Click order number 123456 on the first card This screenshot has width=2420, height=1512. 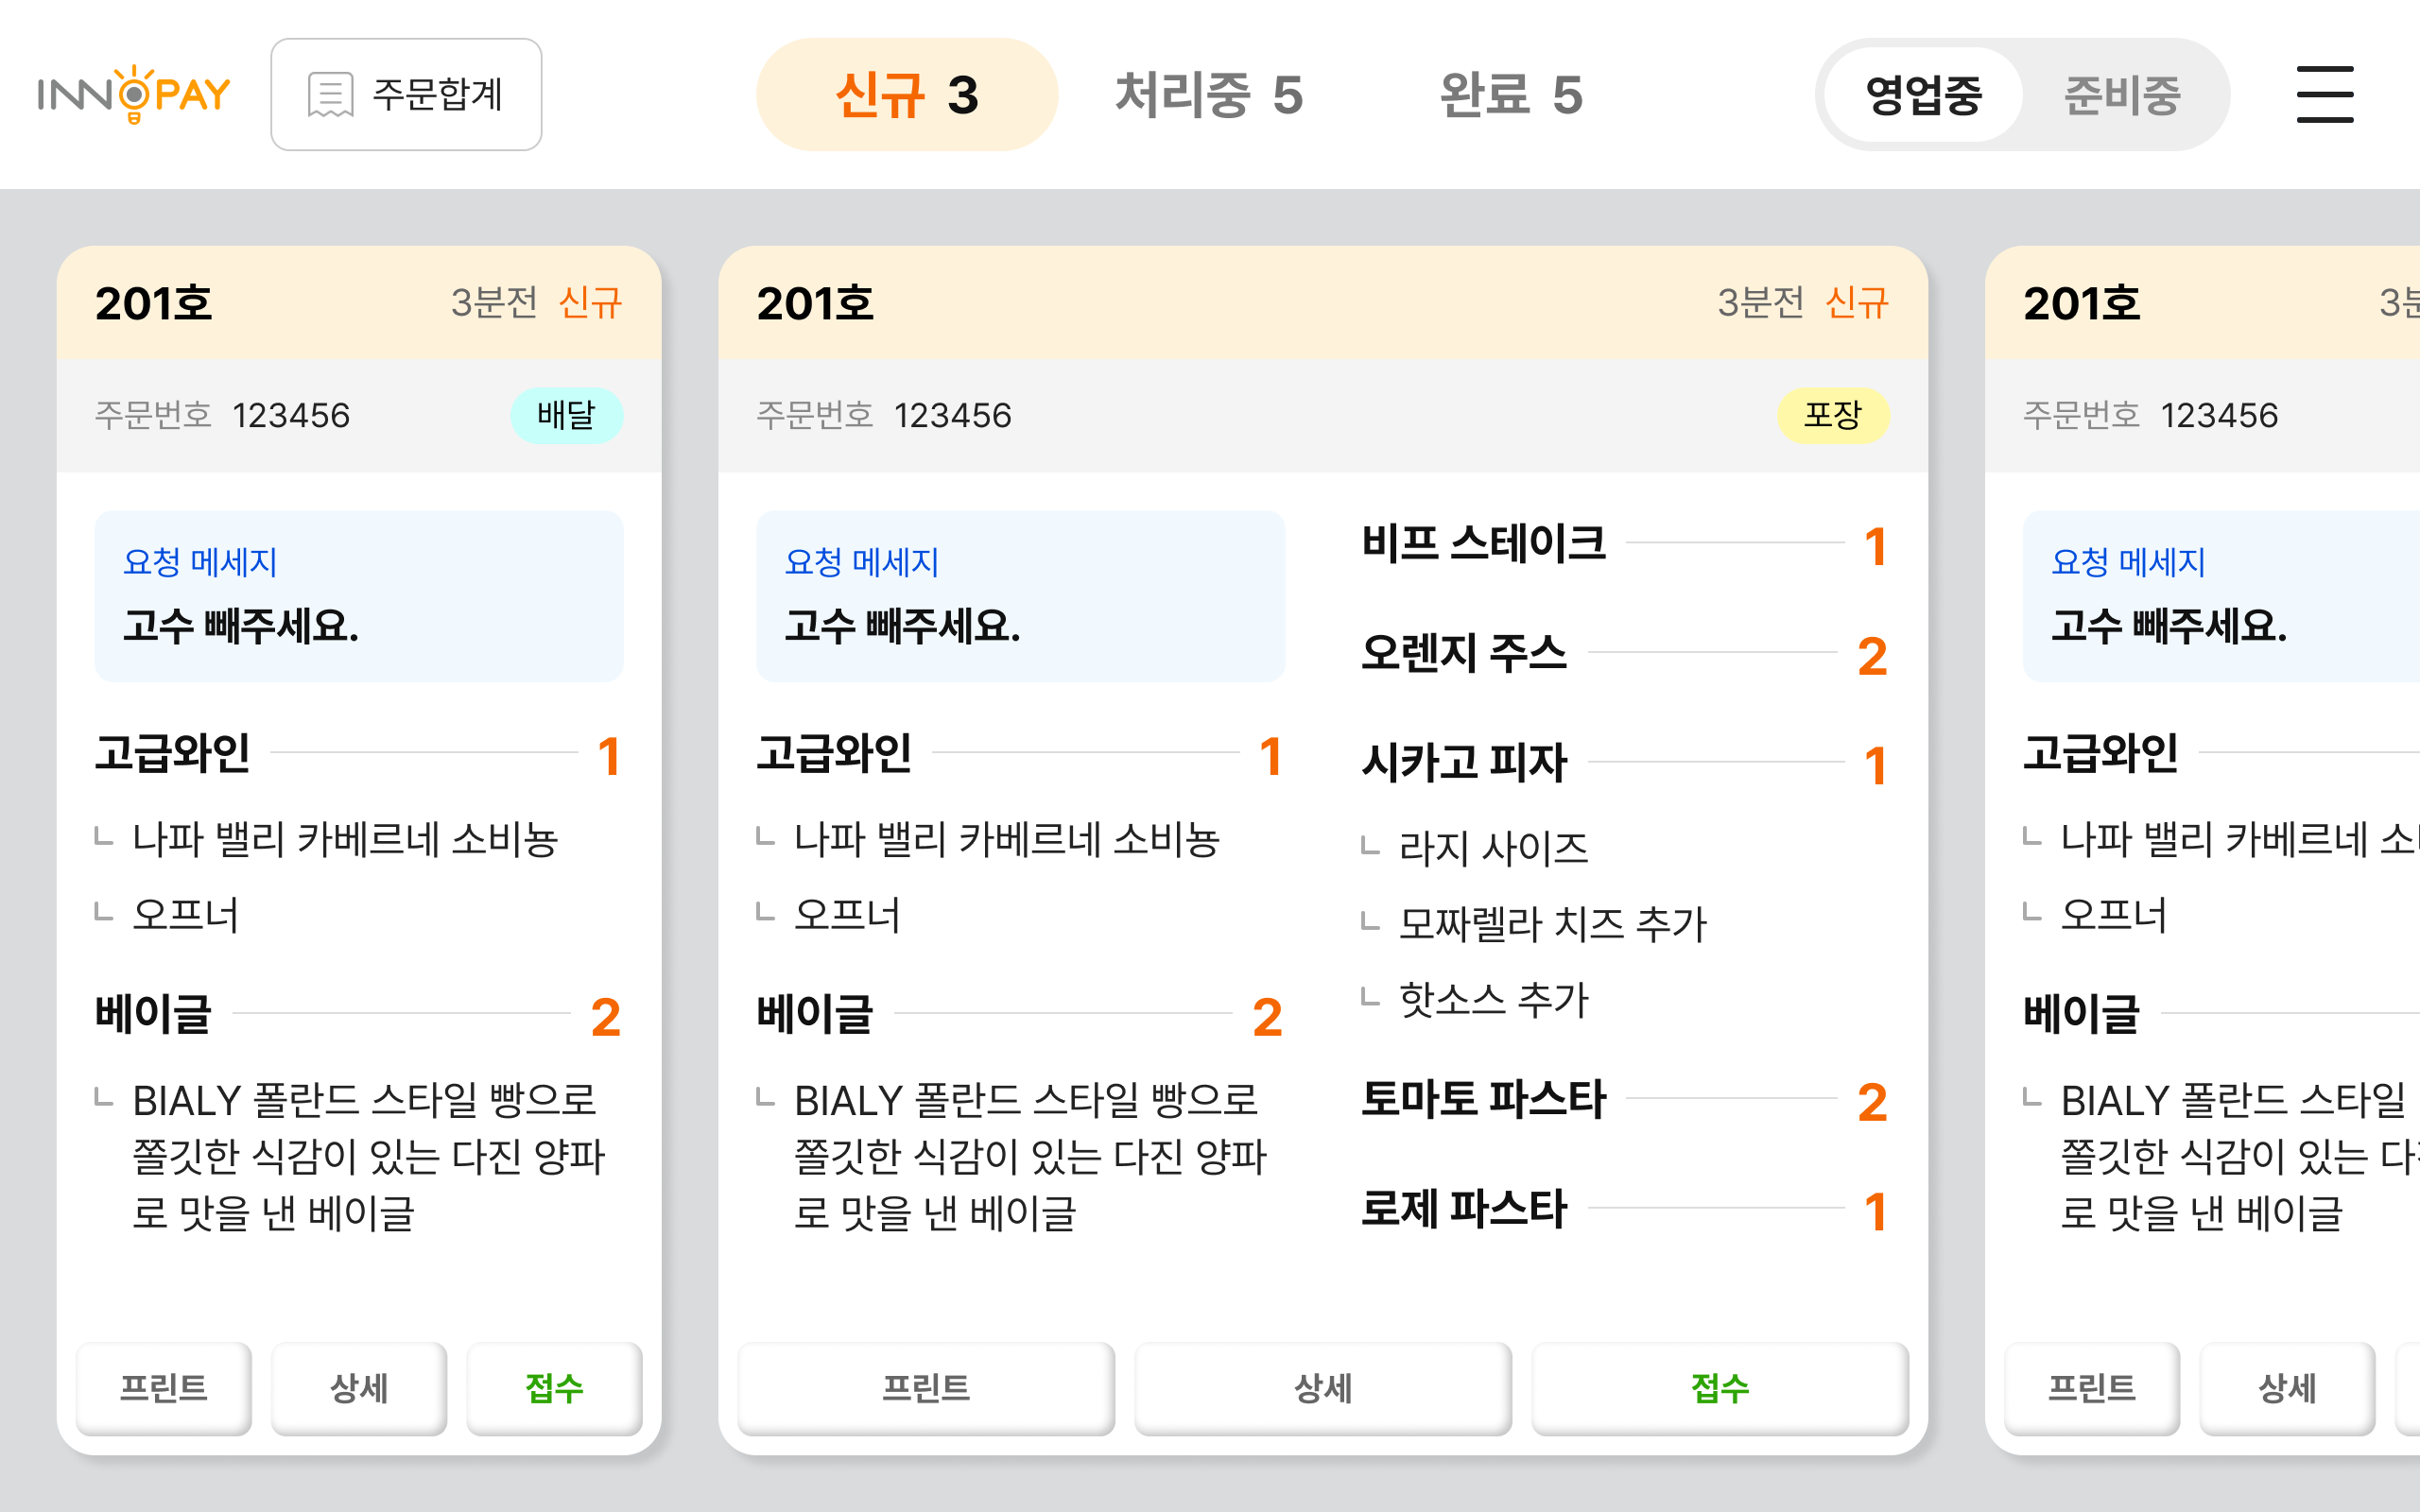[x=292, y=414]
